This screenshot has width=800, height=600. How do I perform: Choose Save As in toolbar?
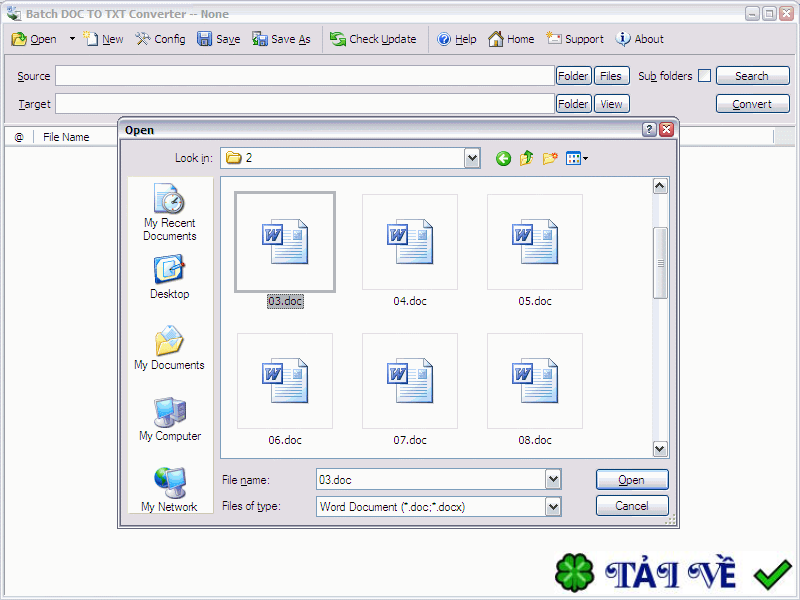281,39
